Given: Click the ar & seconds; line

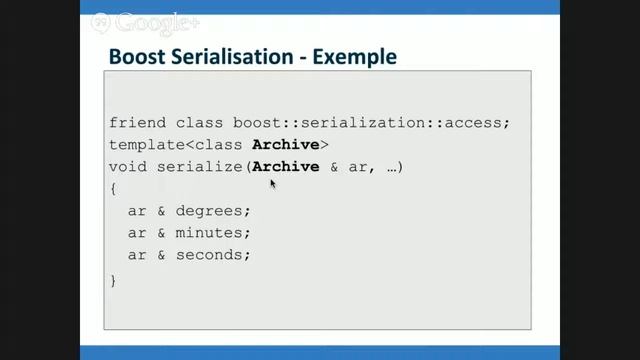Looking at the screenshot, I should pyautogui.click(x=189, y=255).
